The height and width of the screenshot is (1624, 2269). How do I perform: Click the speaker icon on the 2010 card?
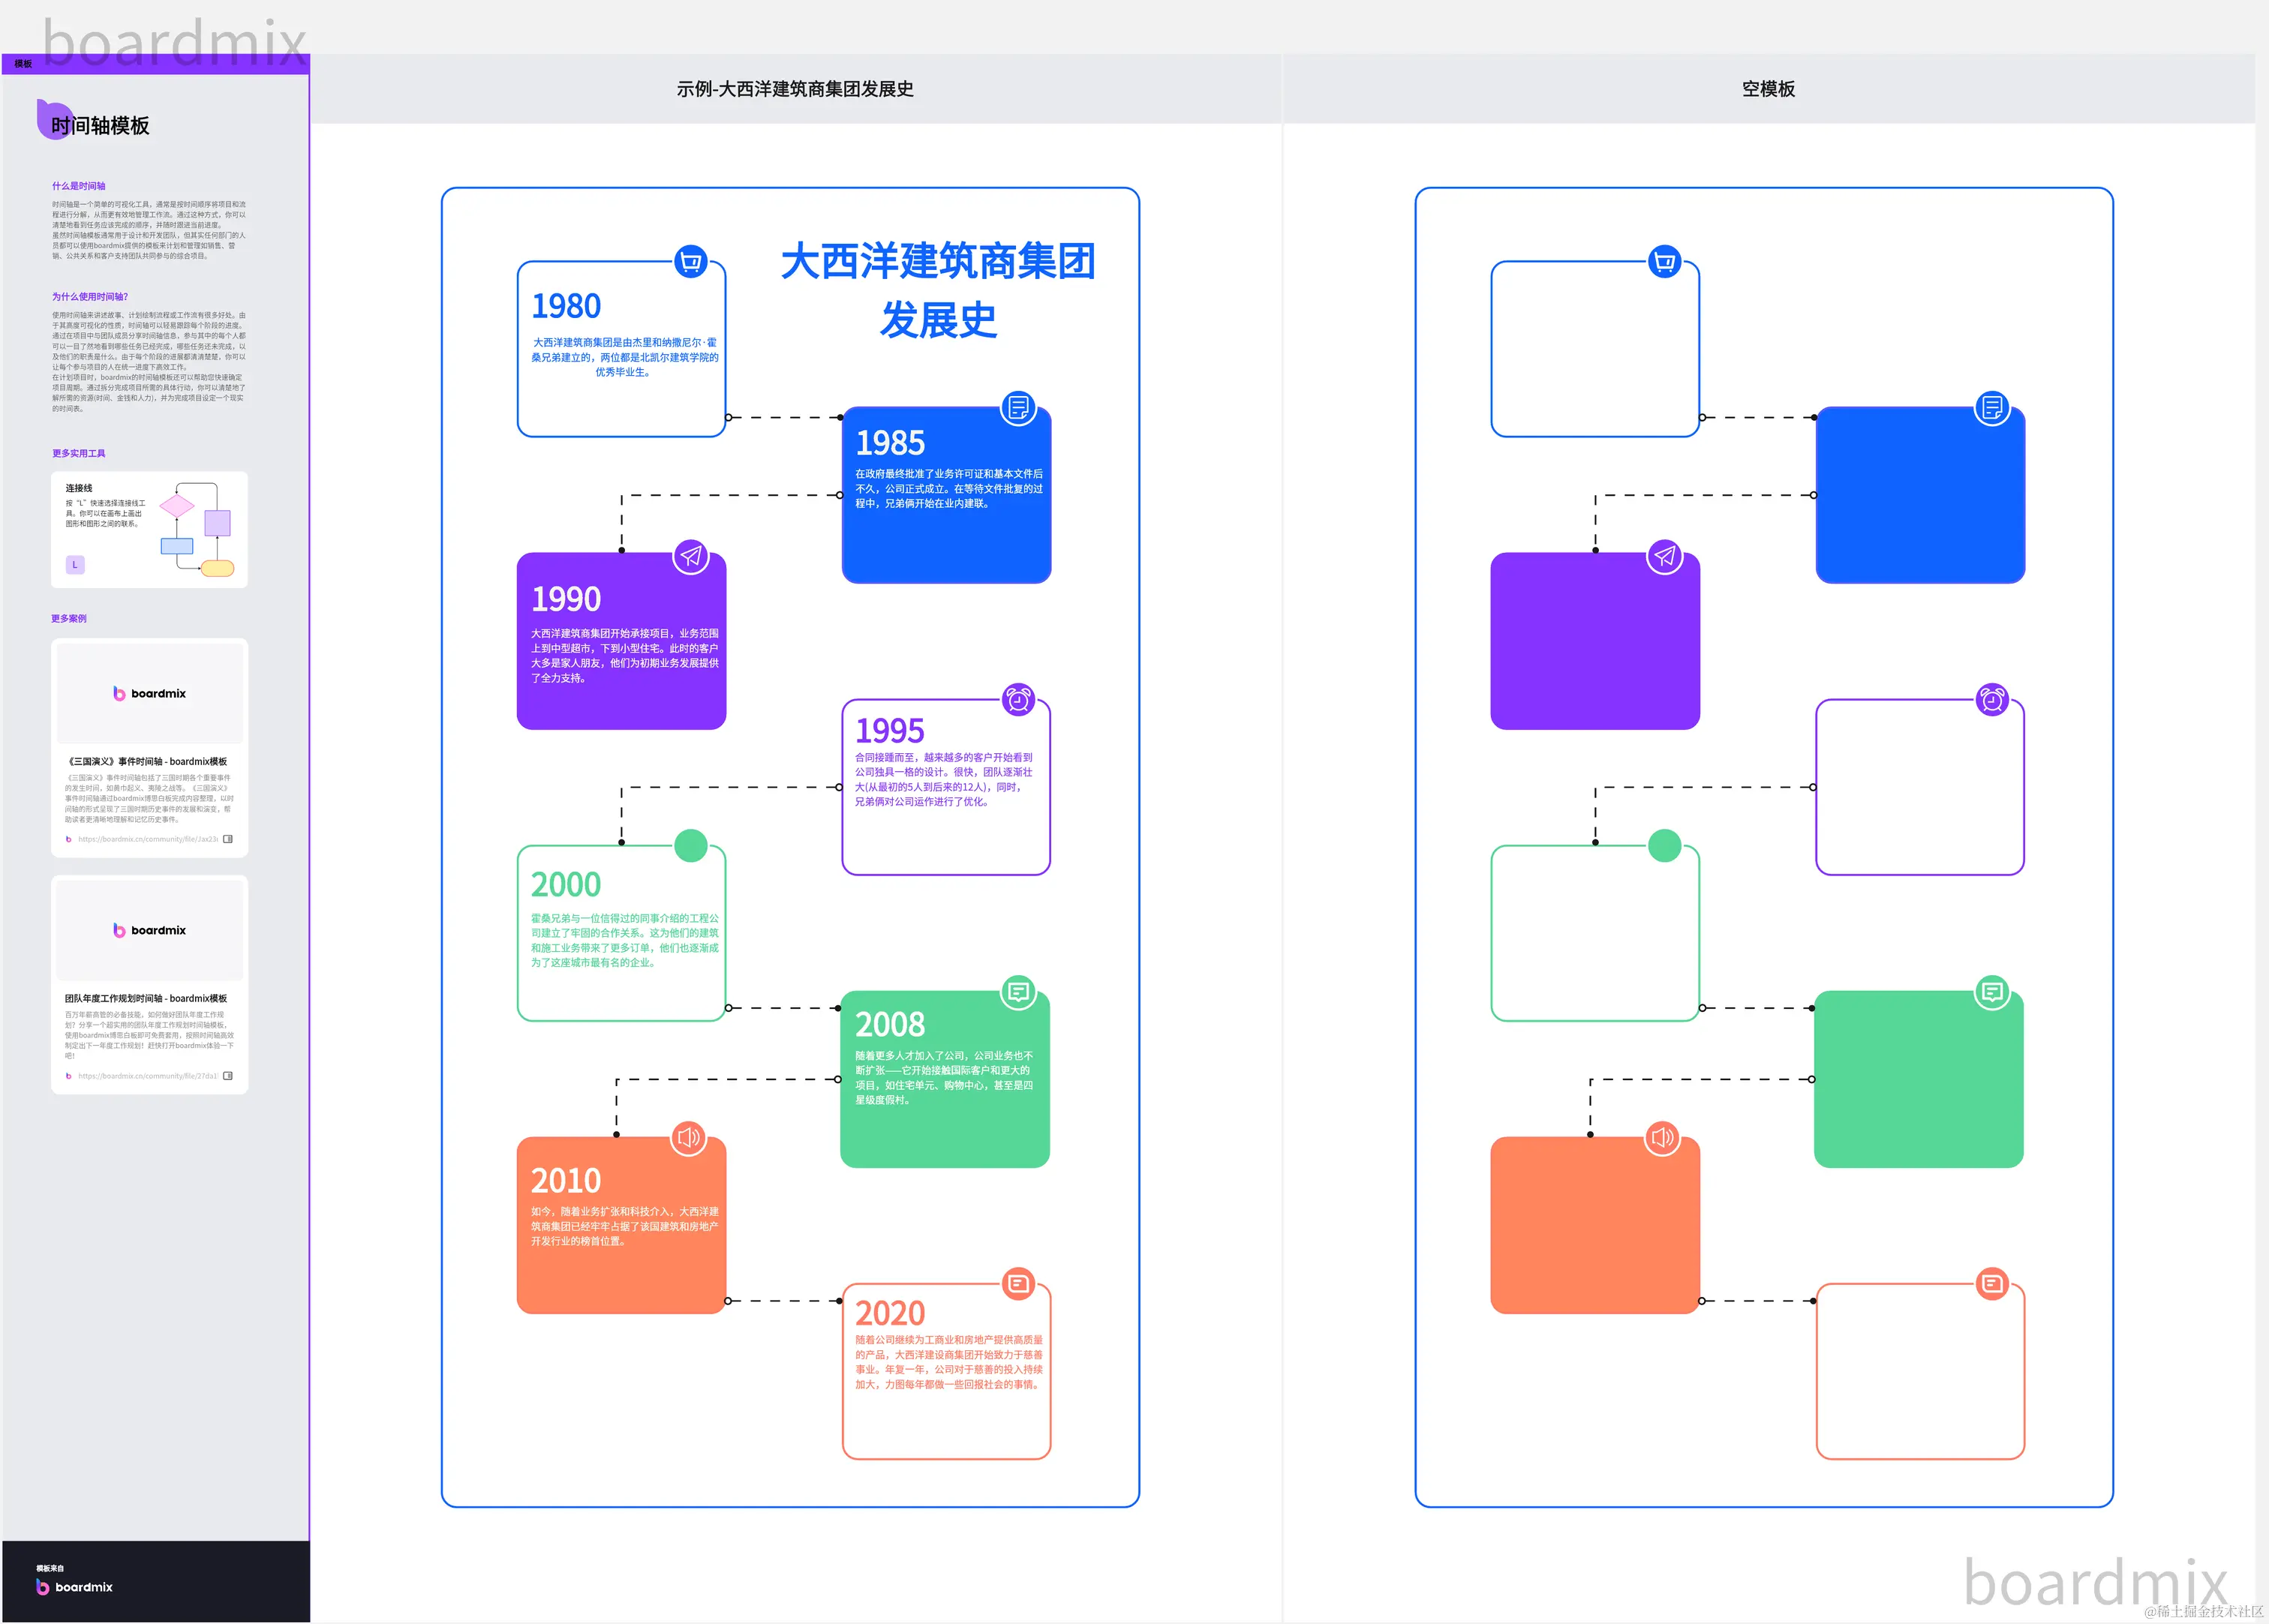pyautogui.click(x=688, y=1138)
